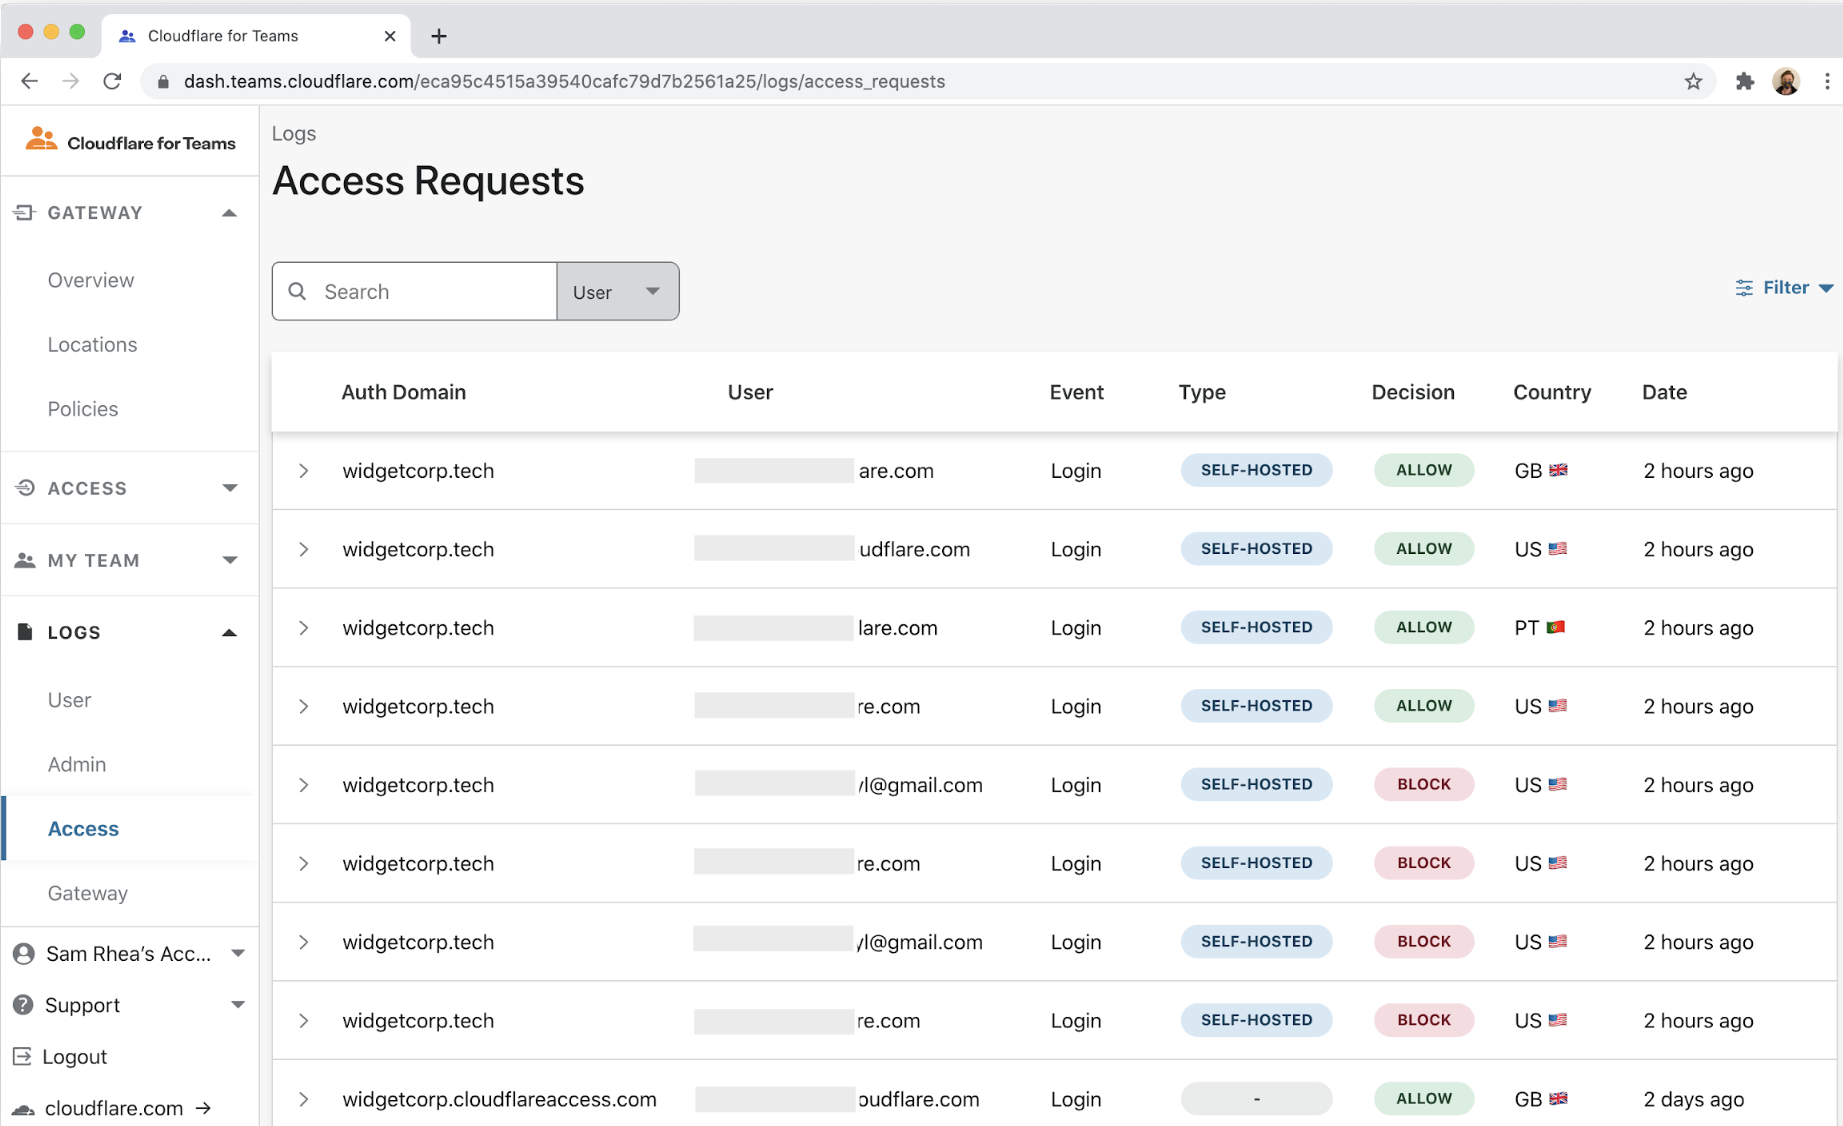Click the Logs document icon

(x=25, y=632)
